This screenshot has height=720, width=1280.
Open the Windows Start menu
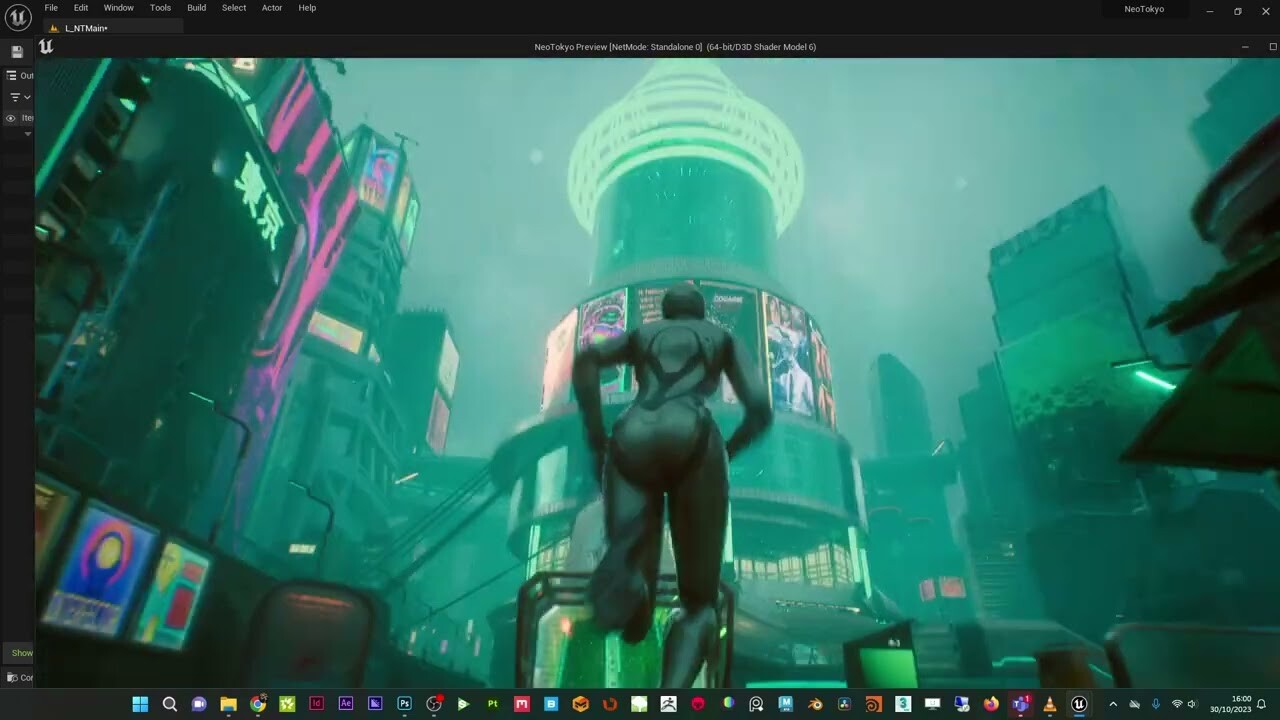(x=140, y=704)
